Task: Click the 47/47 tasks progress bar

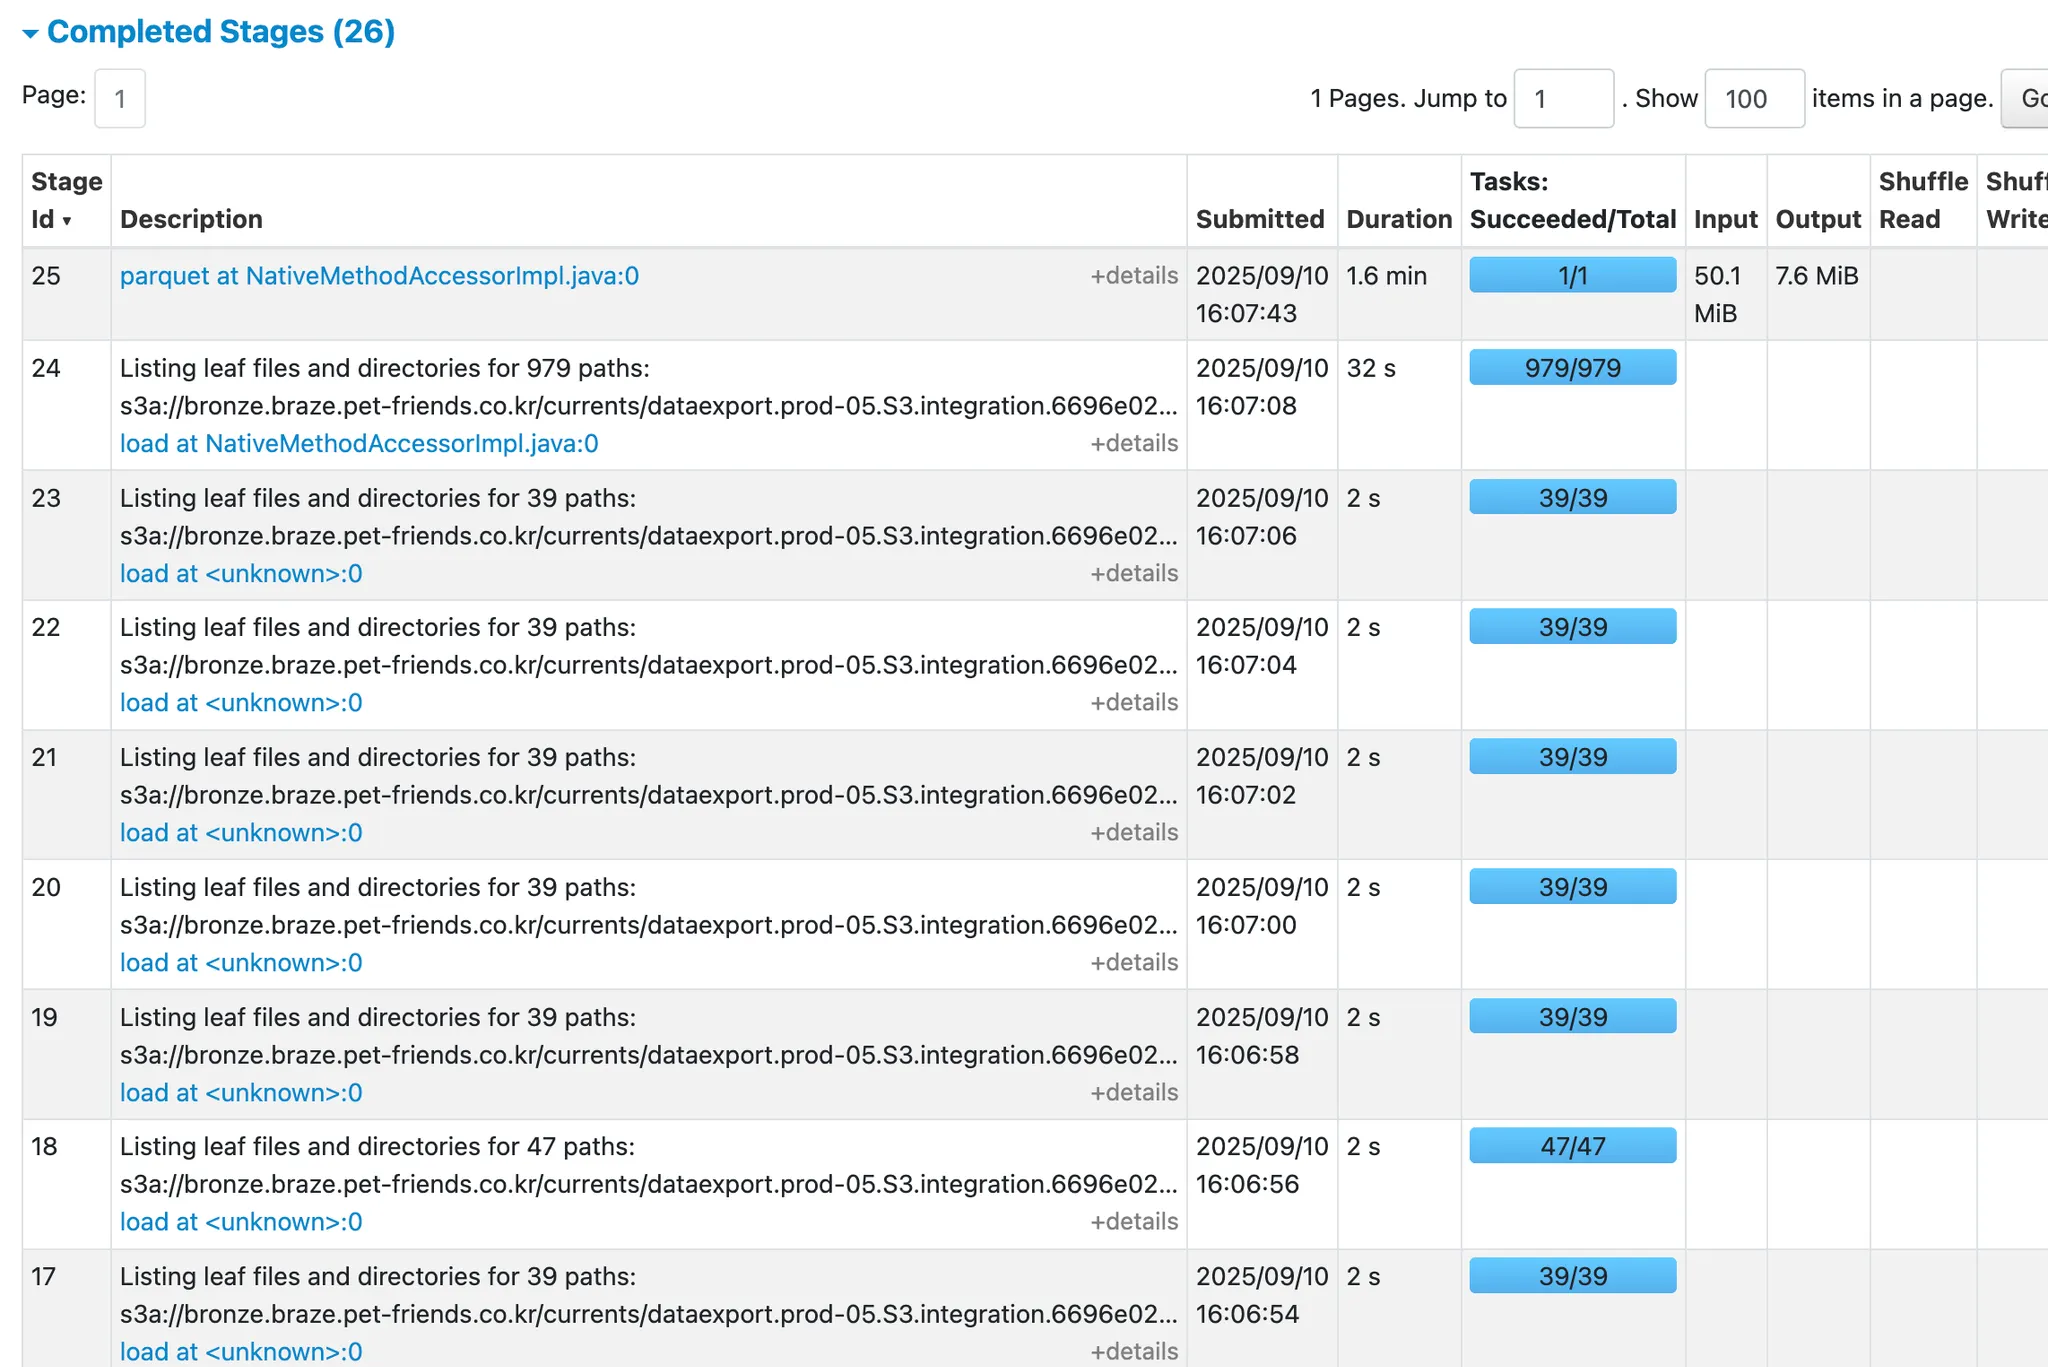Action: pyautogui.click(x=1572, y=1146)
